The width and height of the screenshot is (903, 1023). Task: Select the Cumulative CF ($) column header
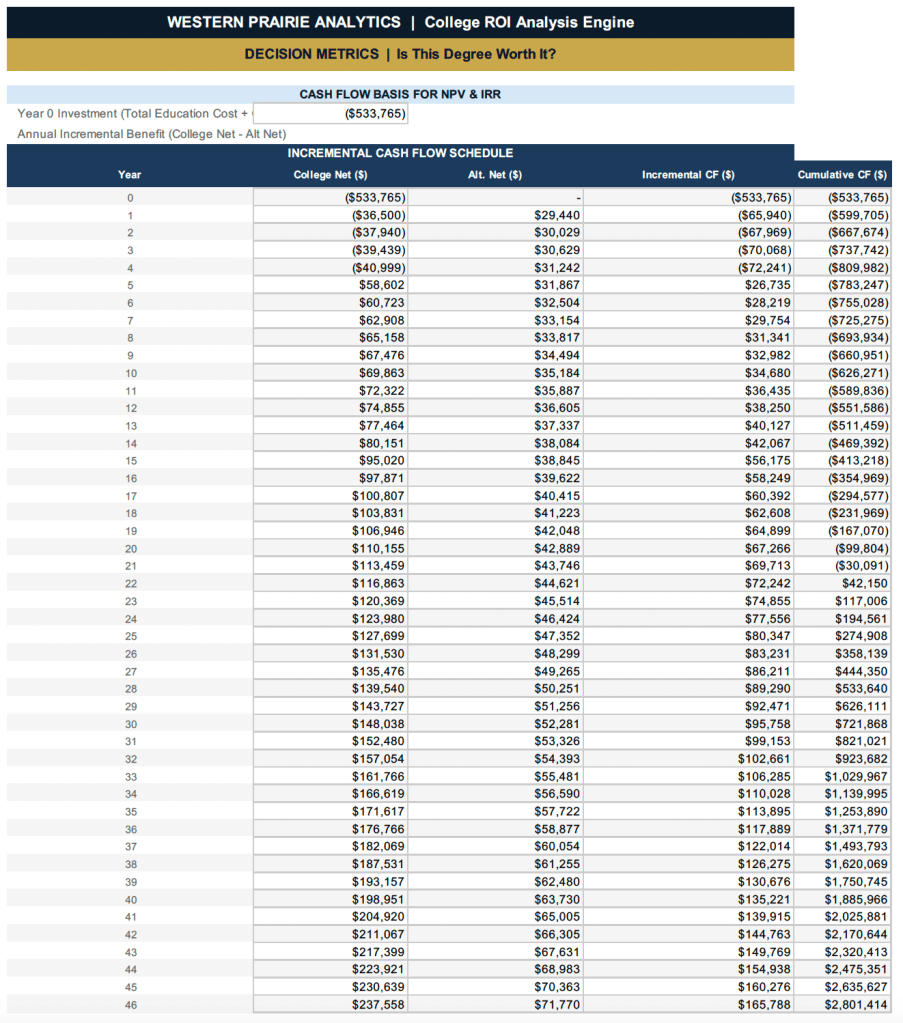pyautogui.click(x=842, y=175)
